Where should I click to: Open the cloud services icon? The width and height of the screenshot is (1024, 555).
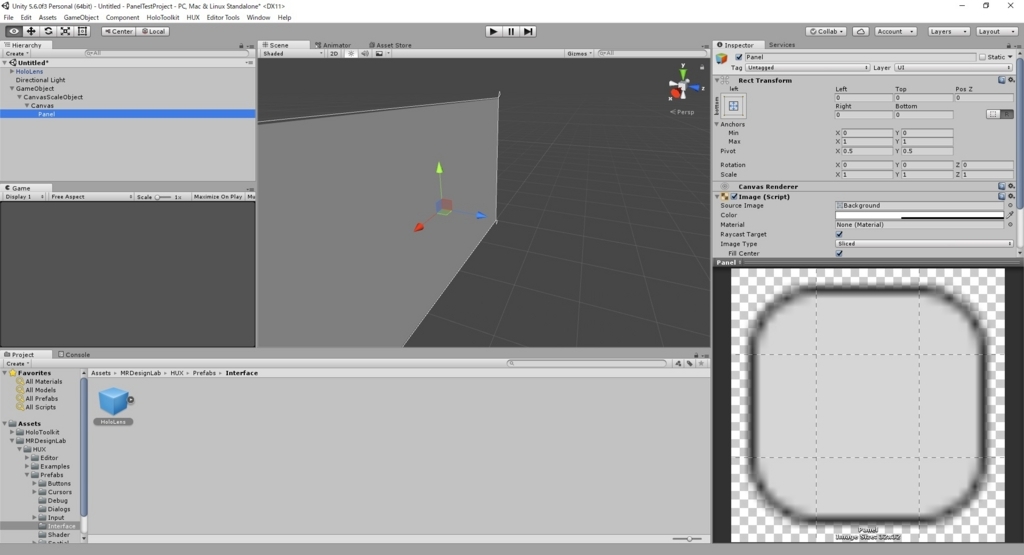pos(861,31)
